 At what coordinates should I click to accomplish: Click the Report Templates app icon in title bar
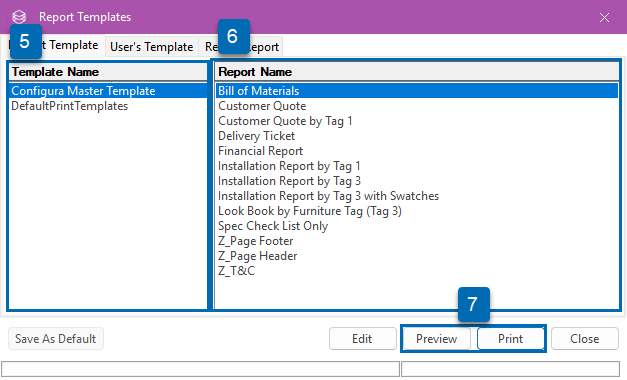point(19,17)
